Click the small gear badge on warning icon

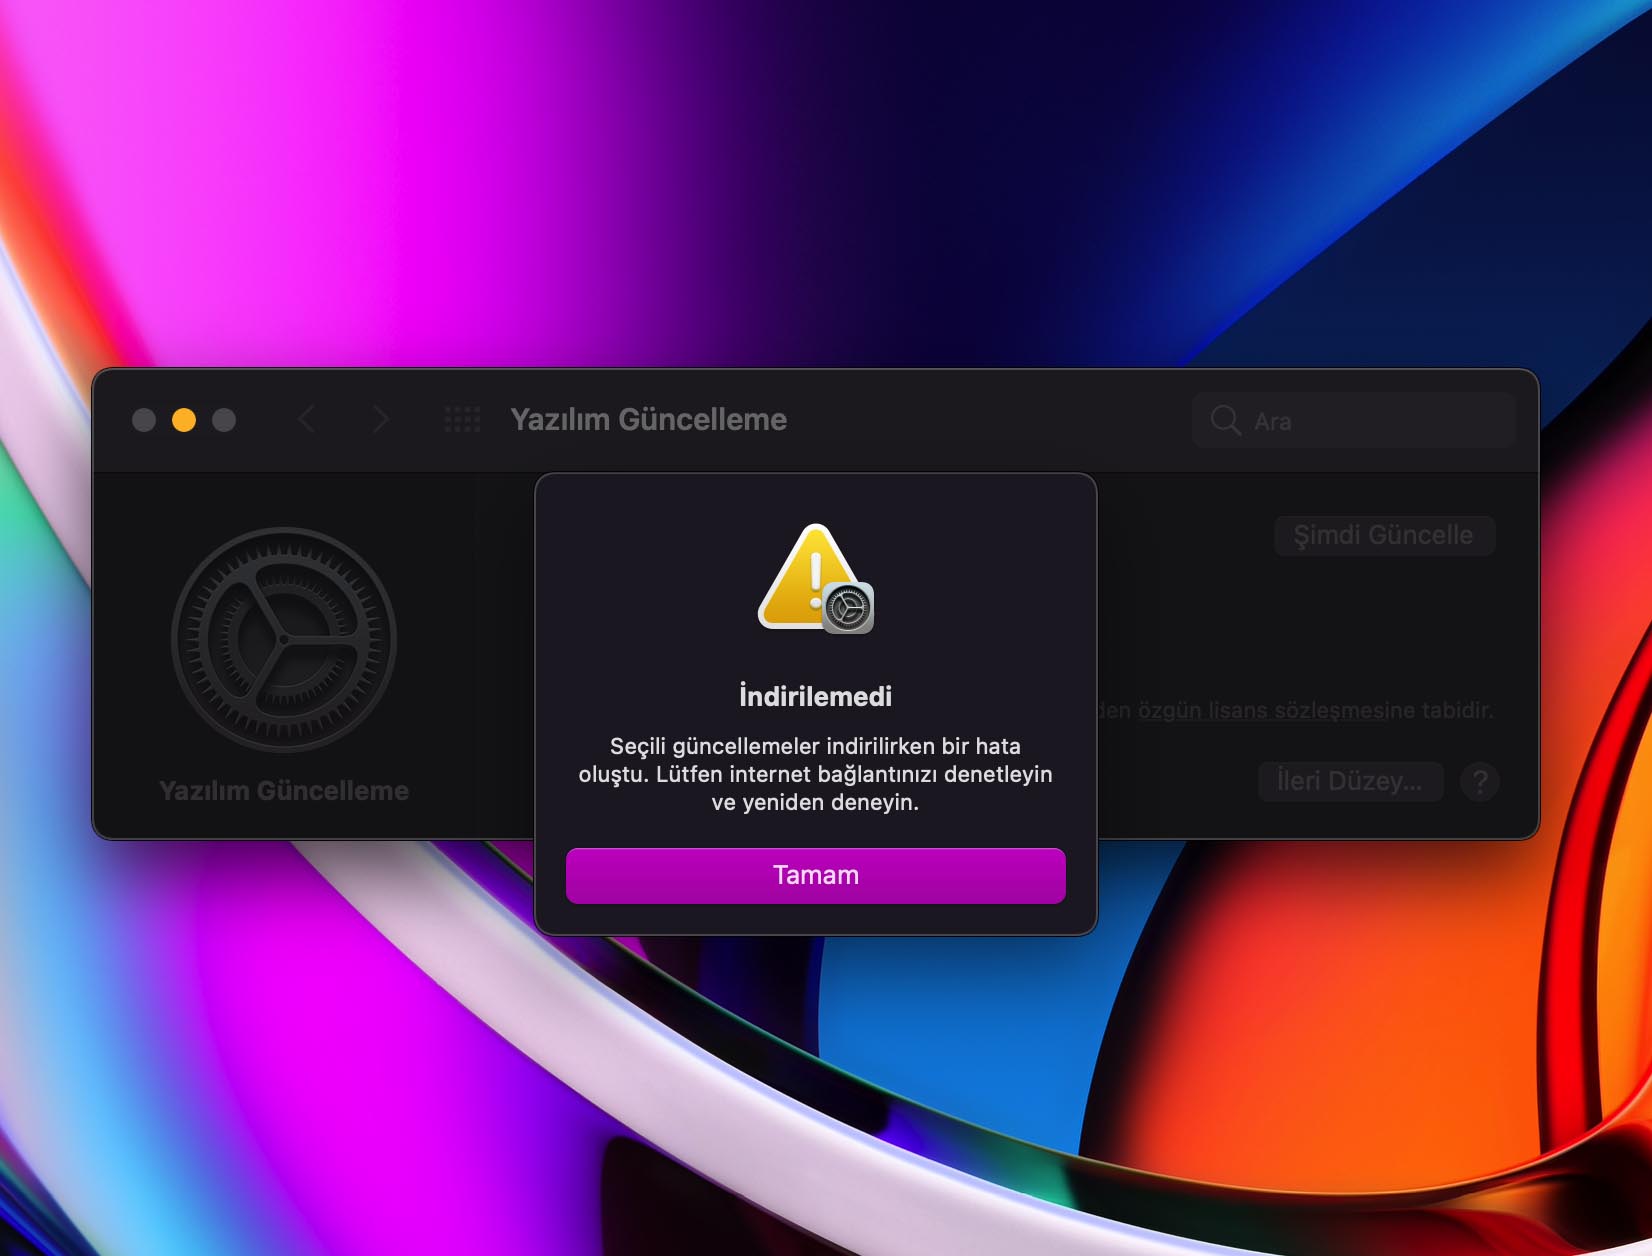tap(848, 608)
